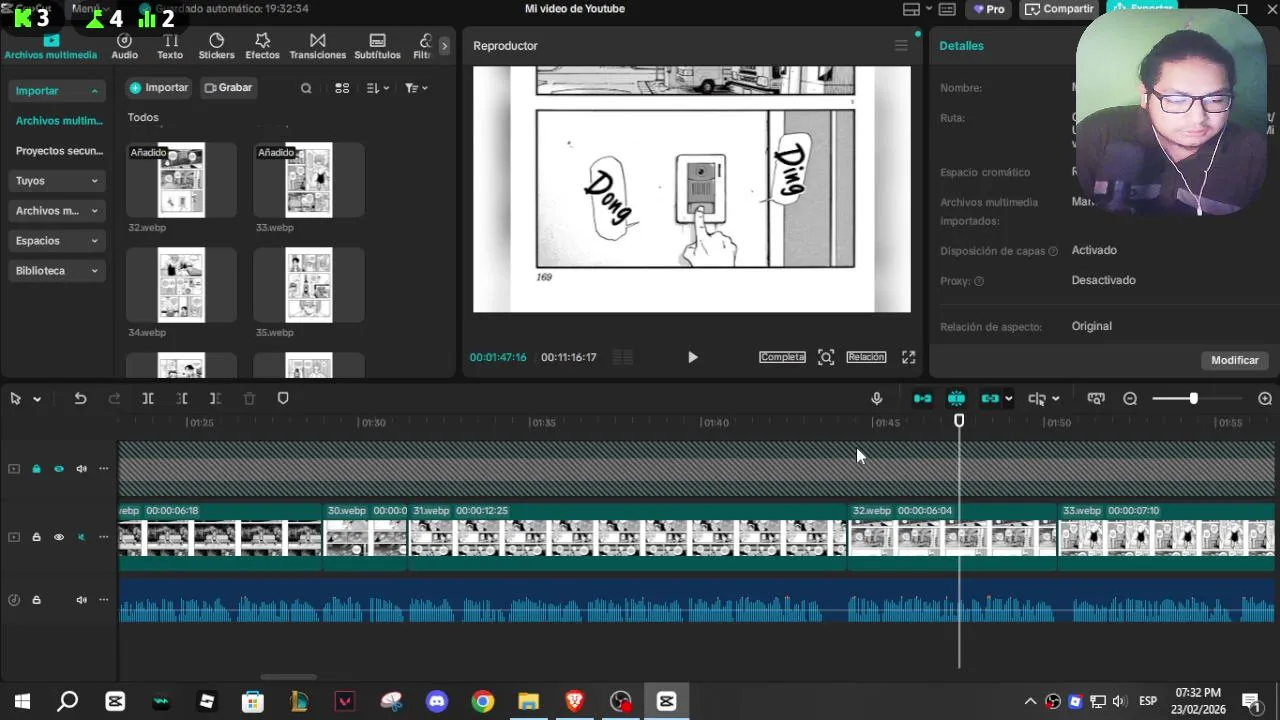
Task: Unlock the top video track
Action: pos(36,469)
